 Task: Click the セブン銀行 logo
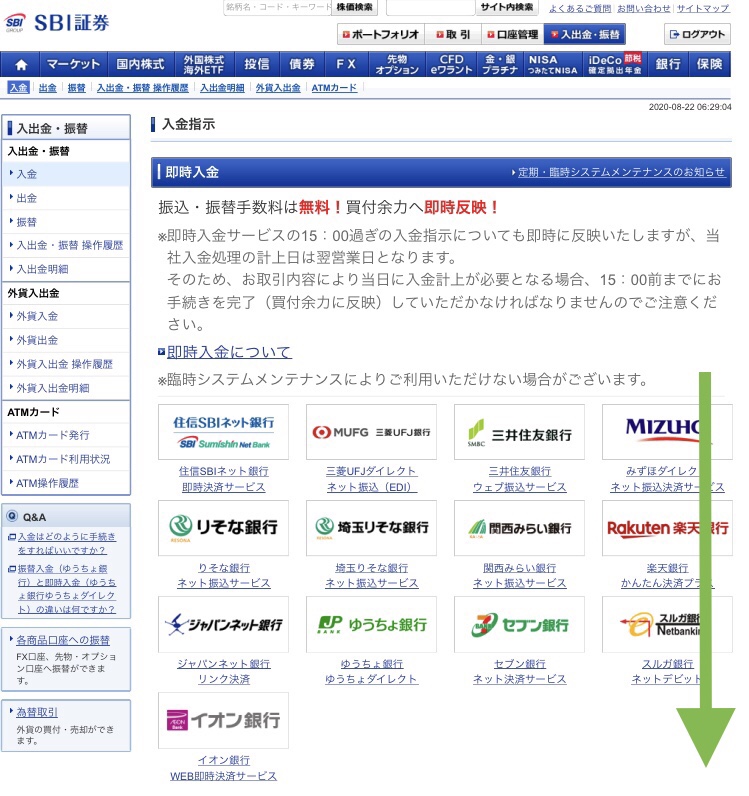coord(519,624)
